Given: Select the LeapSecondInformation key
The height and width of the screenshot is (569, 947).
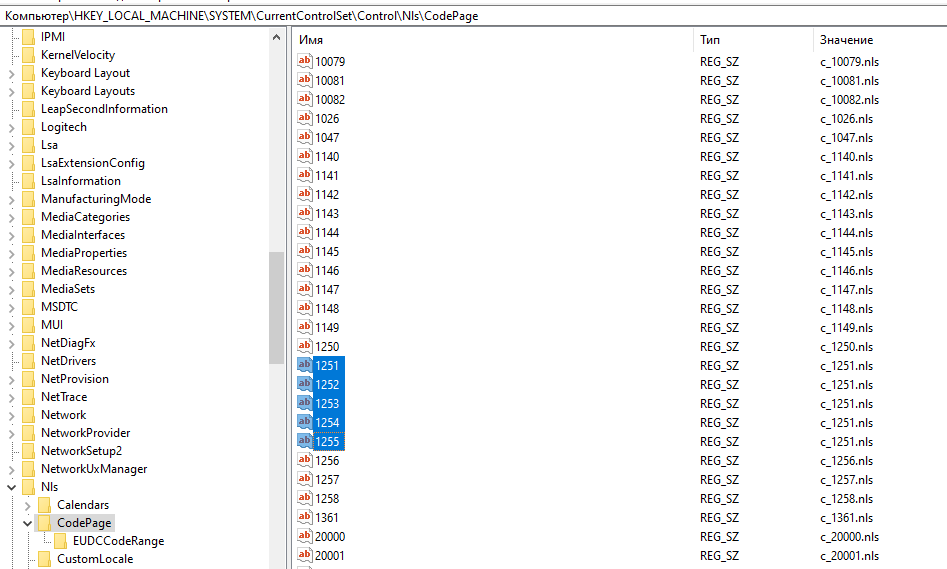Looking at the screenshot, I should coord(104,109).
